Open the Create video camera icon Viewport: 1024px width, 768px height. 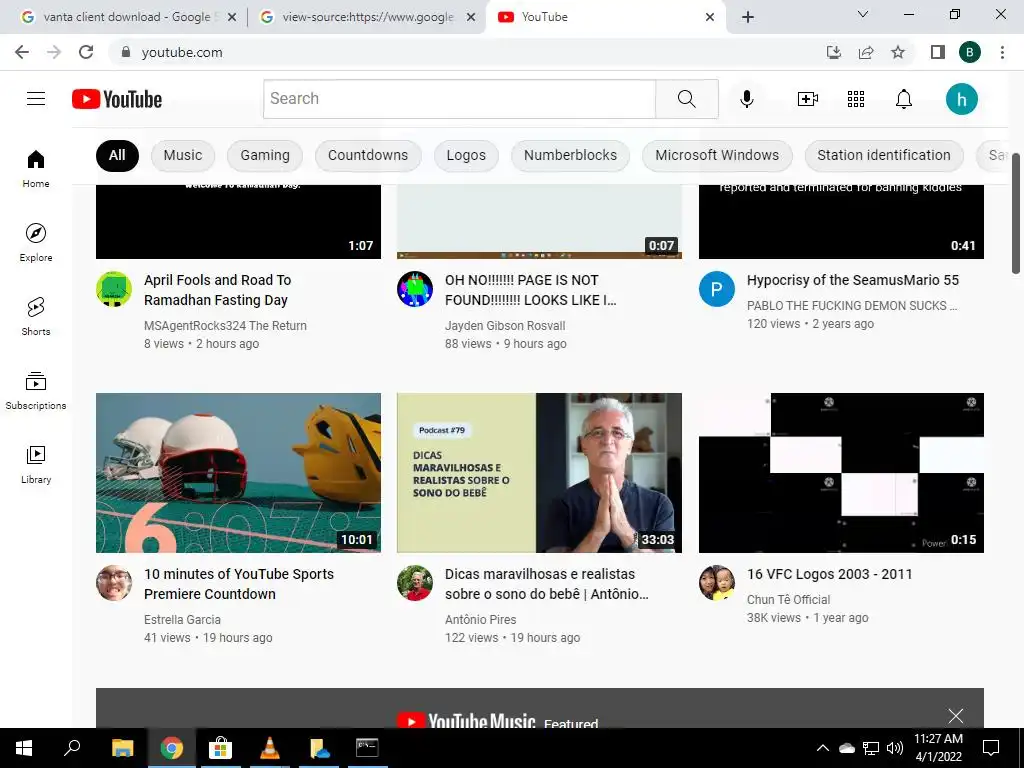tap(808, 99)
